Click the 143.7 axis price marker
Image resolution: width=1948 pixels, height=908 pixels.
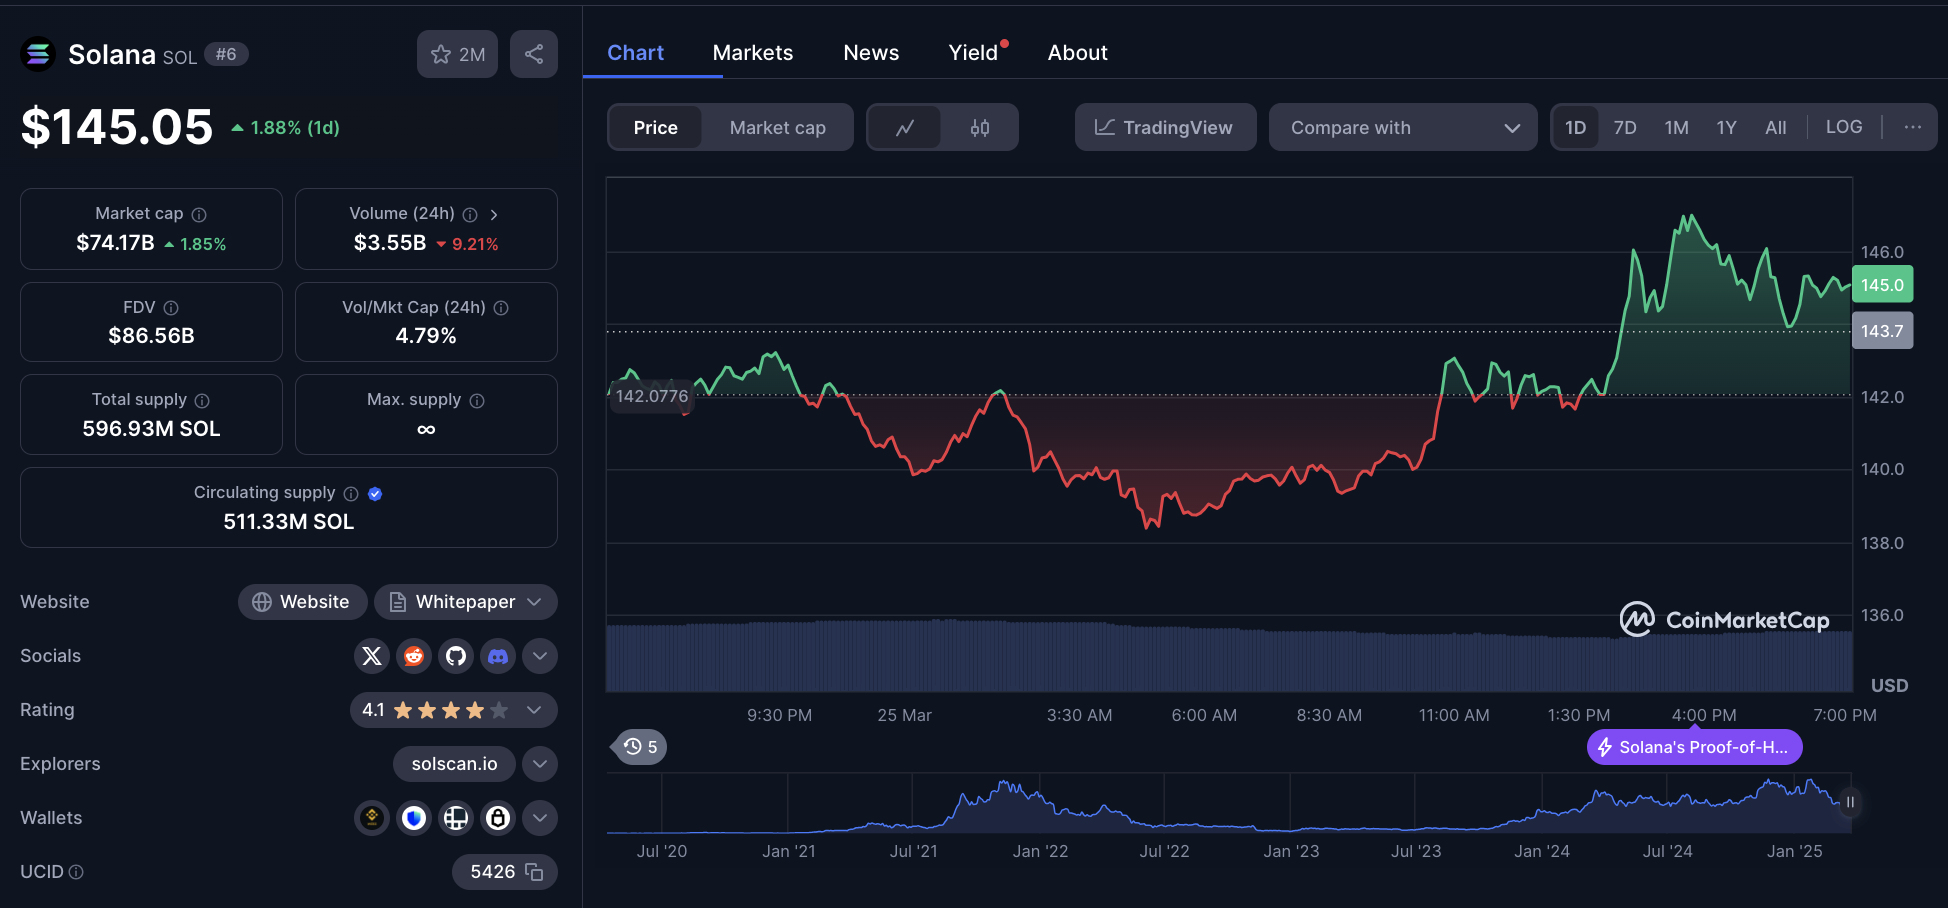(x=1882, y=331)
